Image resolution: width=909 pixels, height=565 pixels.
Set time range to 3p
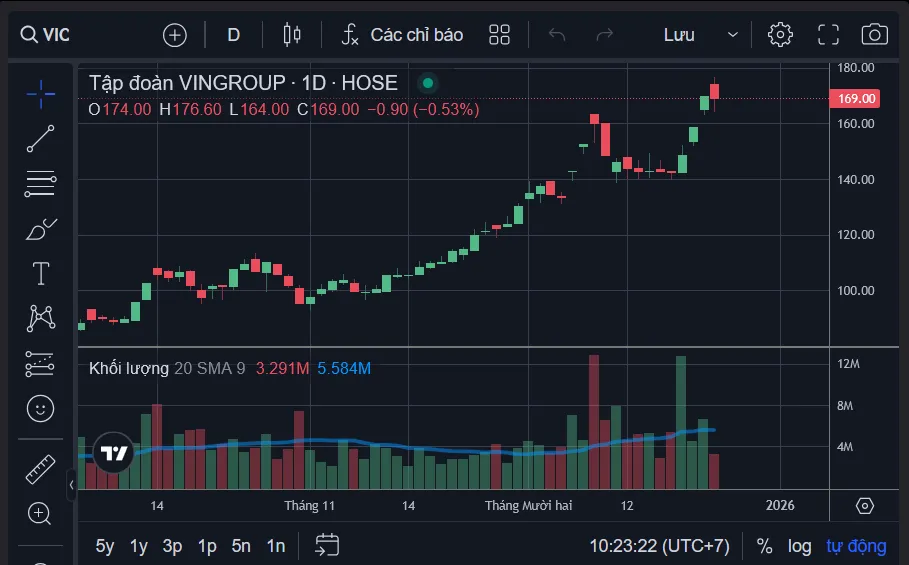click(x=172, y=546)
